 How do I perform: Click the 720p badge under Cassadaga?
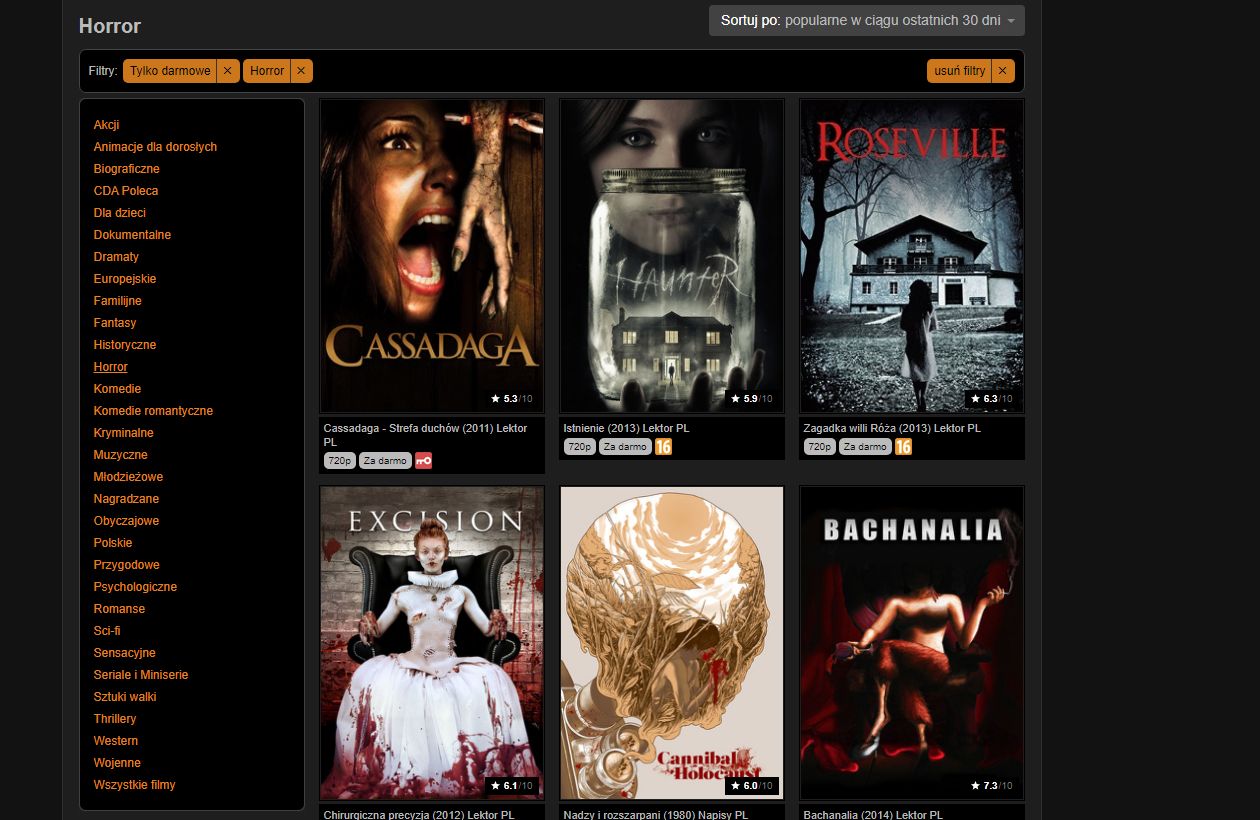[339, 461]
